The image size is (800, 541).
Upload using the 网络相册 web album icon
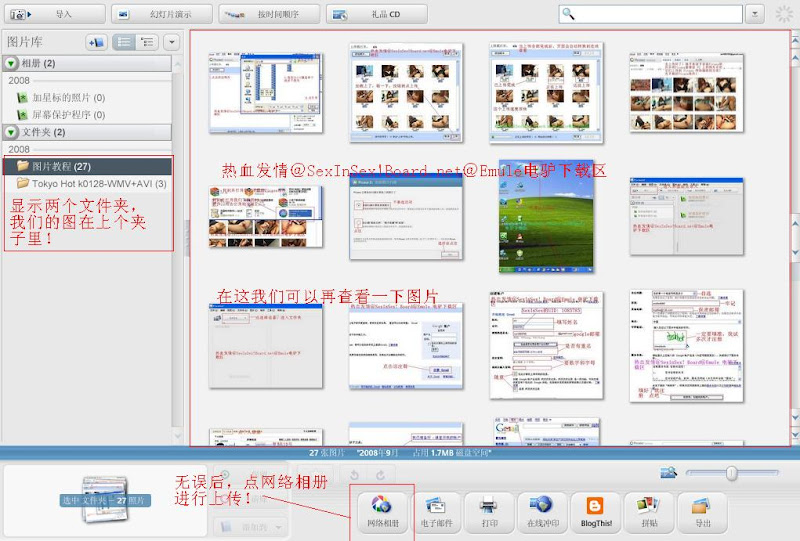[x=383, y=512]
